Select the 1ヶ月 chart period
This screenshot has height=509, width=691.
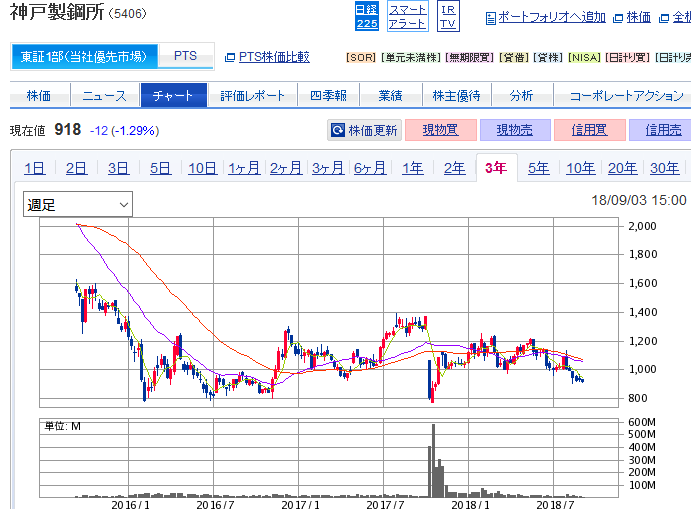pyautogui.click(x=244, y=168)
